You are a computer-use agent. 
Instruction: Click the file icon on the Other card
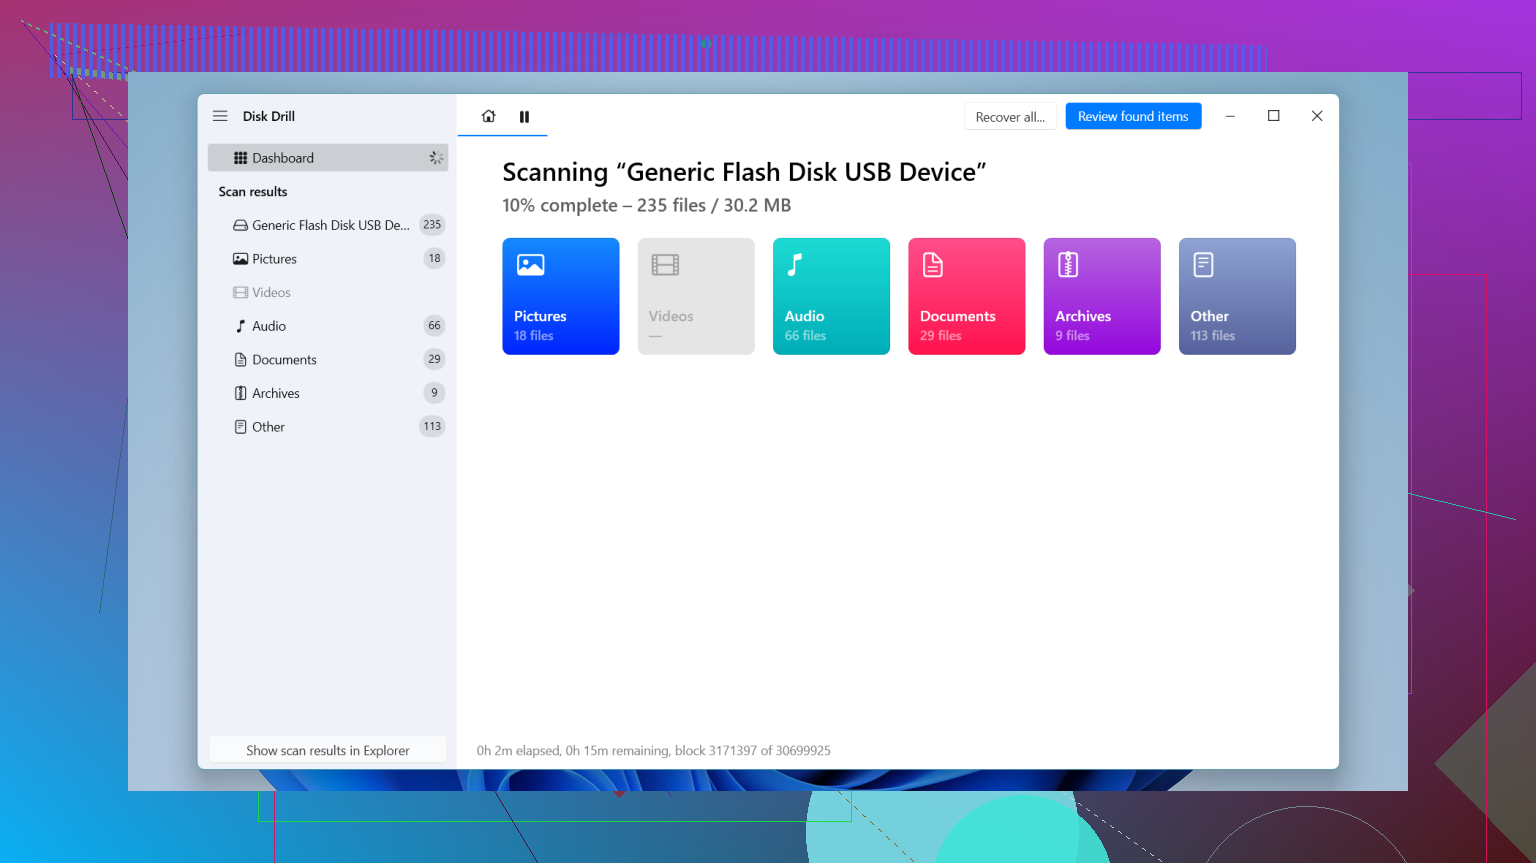tap(1203, 265)
